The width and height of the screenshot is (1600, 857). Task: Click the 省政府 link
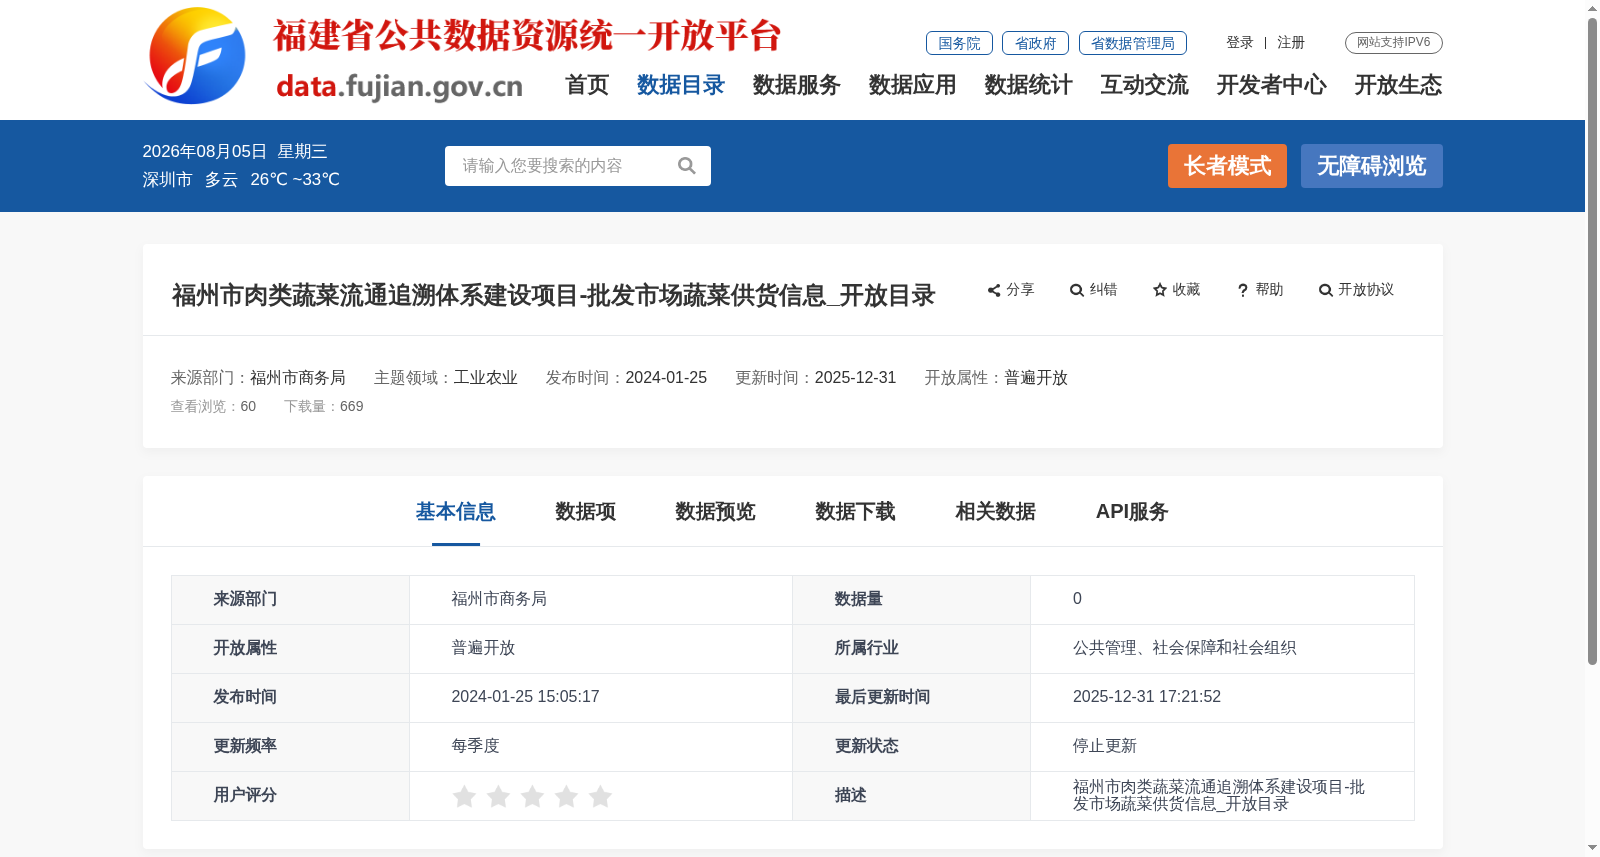(x=1035, y=43)
